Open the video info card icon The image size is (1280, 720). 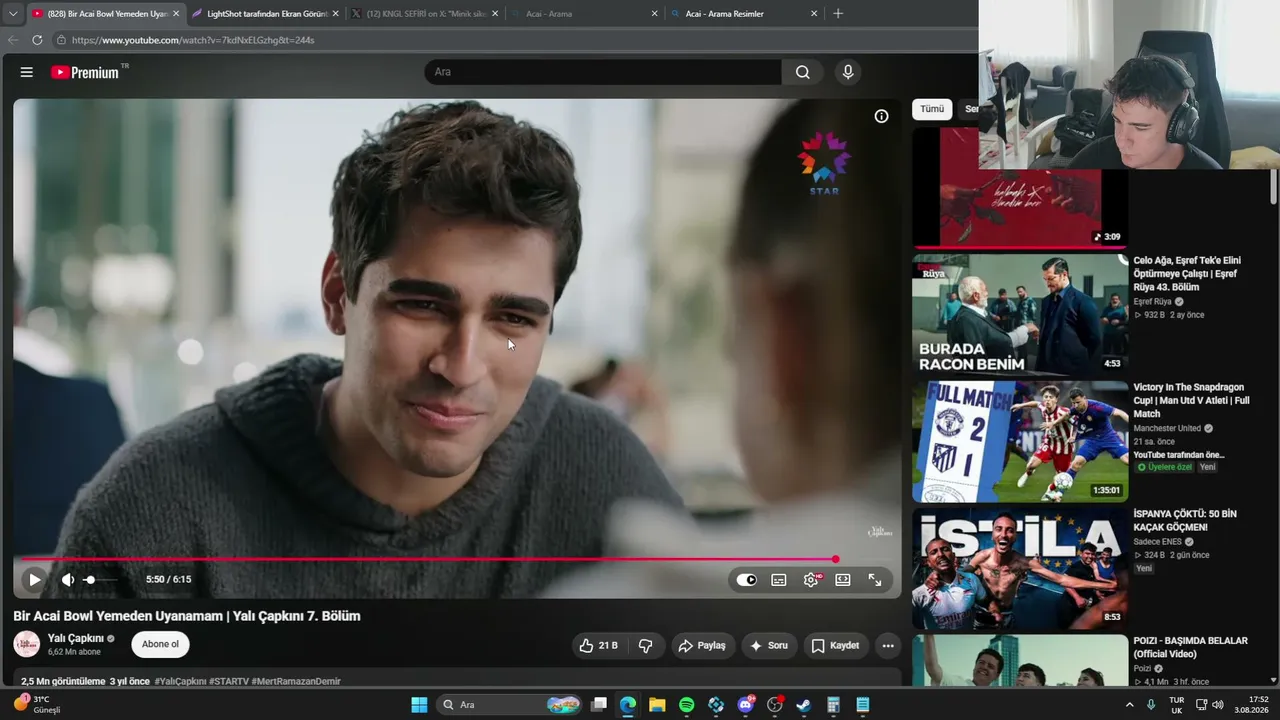coord(881,116)
